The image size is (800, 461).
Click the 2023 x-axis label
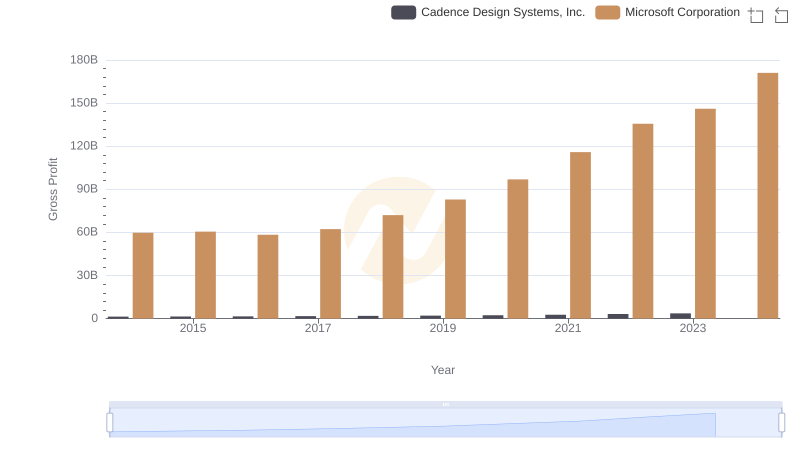click(x=692, y=328)
